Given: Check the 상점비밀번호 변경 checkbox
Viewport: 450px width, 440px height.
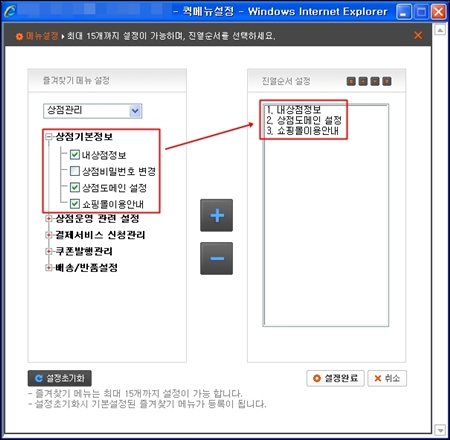Looking at the screenshot, I should click(75, 171).
